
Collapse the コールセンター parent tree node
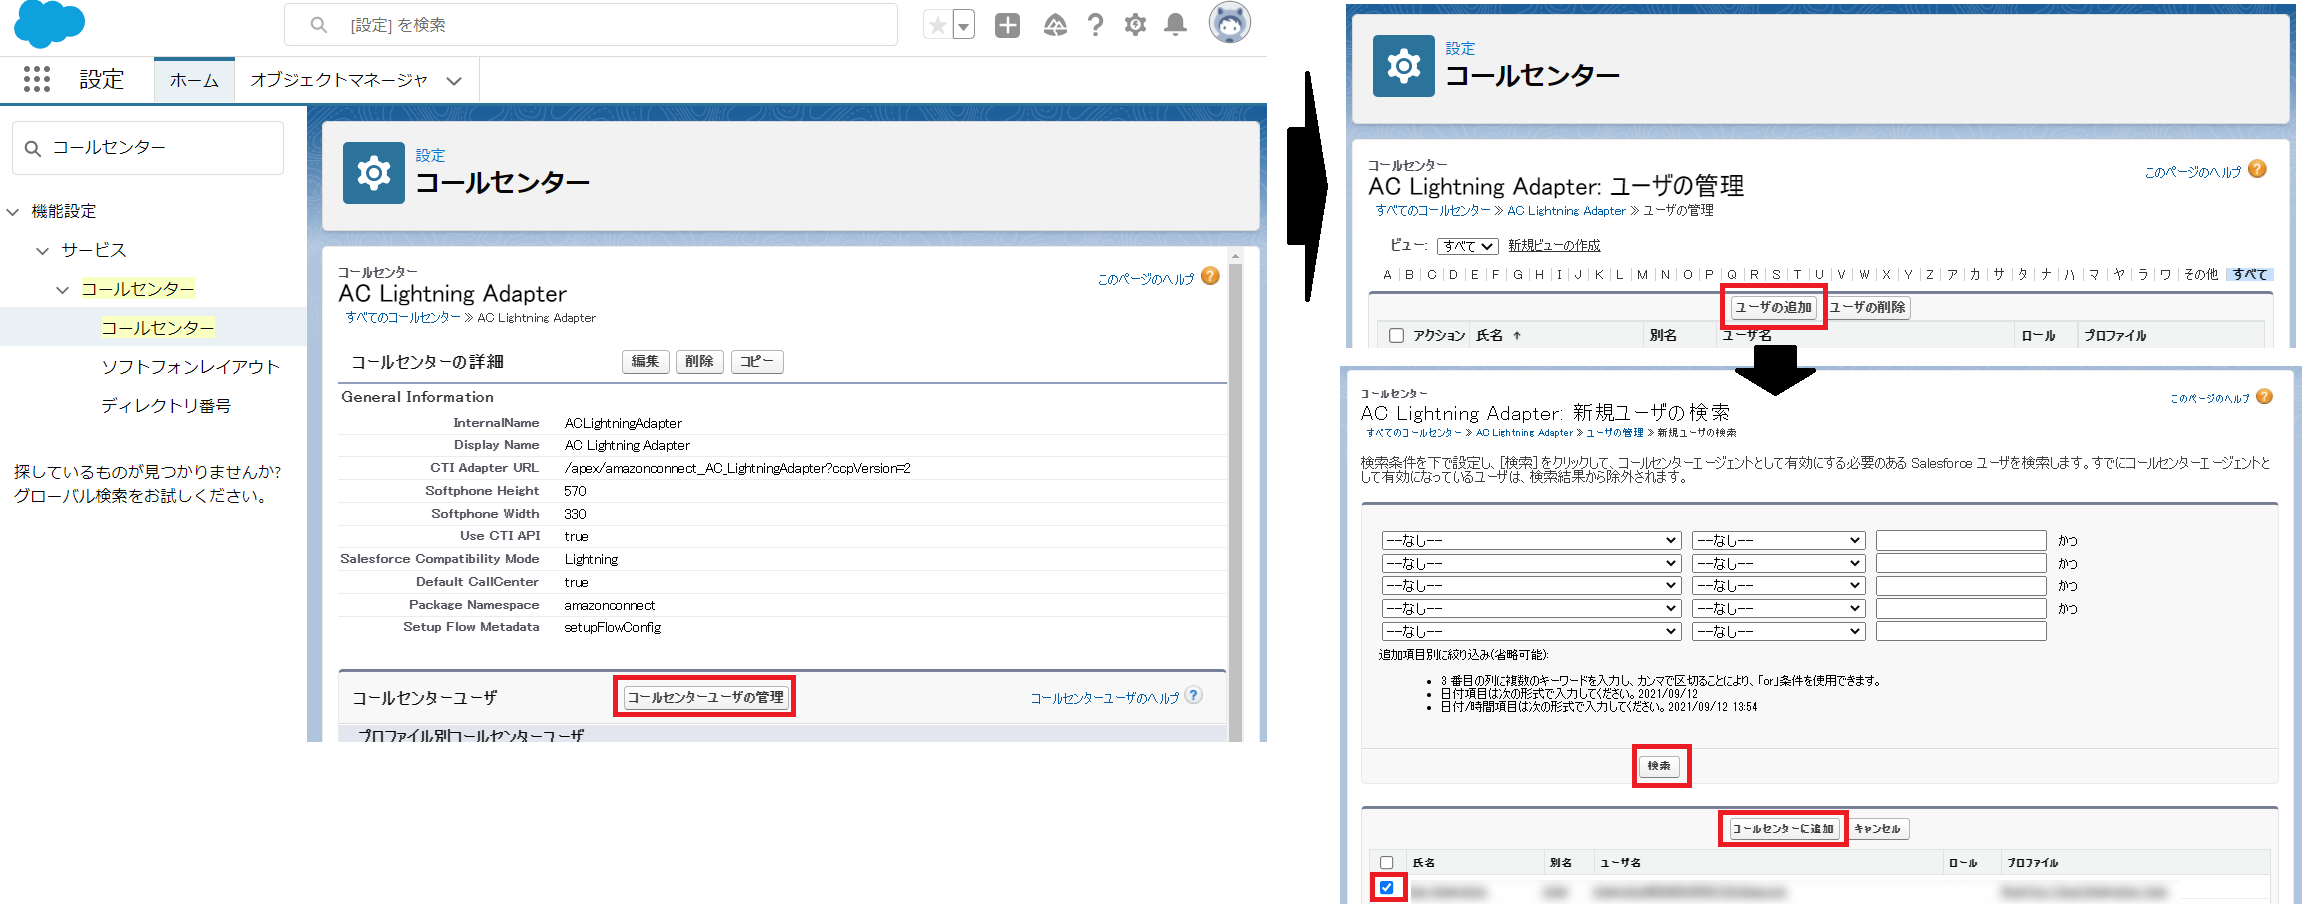point(62,290)
